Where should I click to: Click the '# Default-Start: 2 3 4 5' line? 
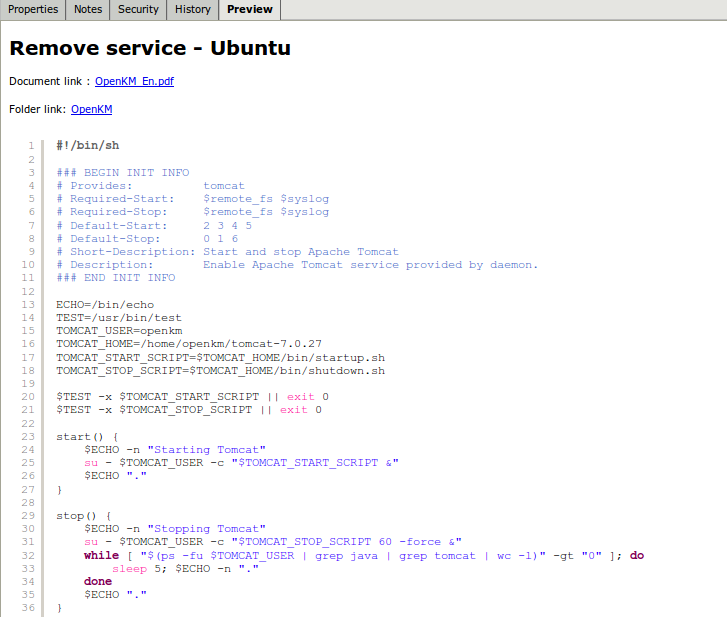pos(154,225)
